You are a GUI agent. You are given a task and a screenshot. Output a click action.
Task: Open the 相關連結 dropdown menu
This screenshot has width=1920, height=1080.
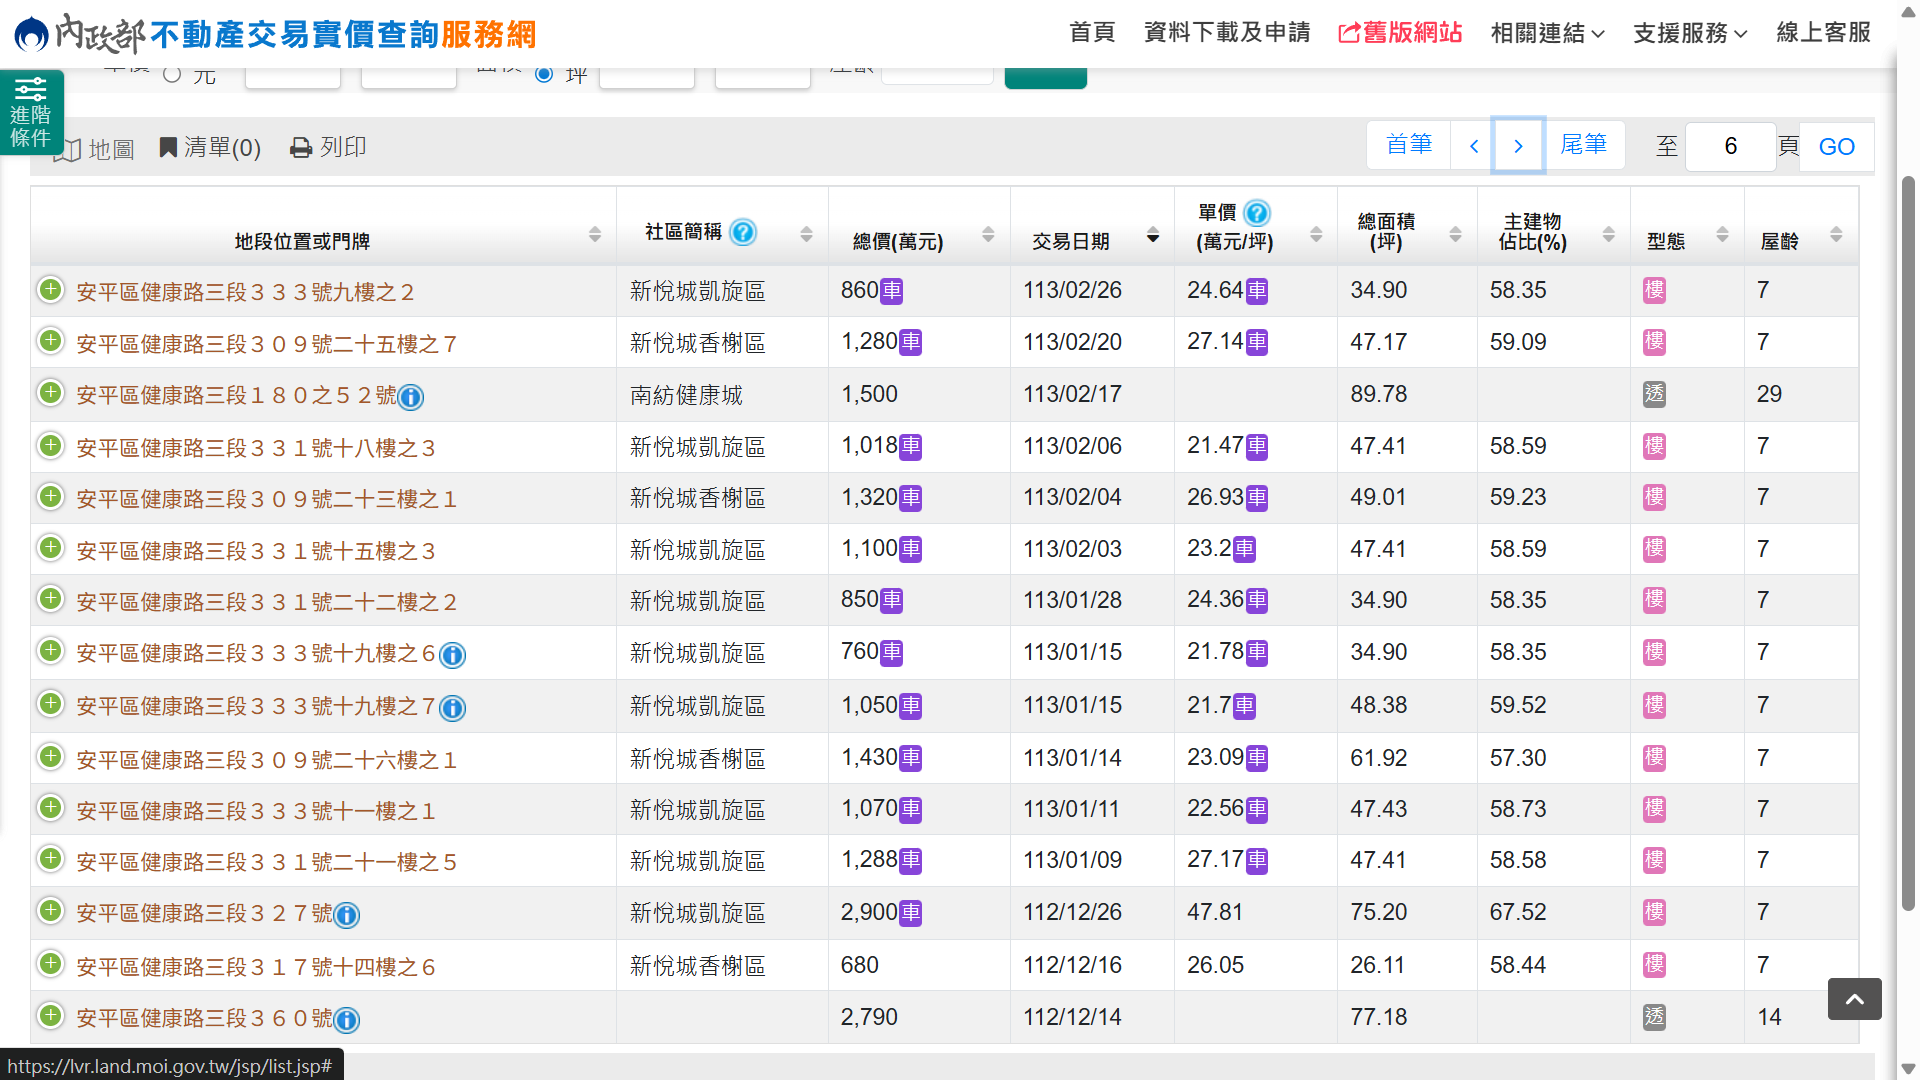point(1547,33)
